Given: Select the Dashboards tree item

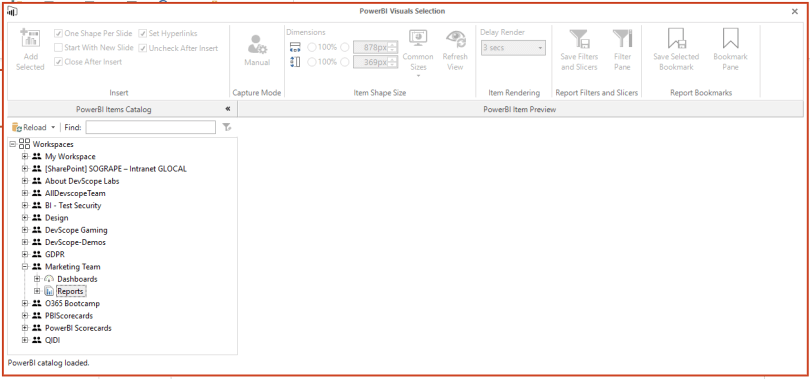Looking at the screenshot, I should [77, 279].
